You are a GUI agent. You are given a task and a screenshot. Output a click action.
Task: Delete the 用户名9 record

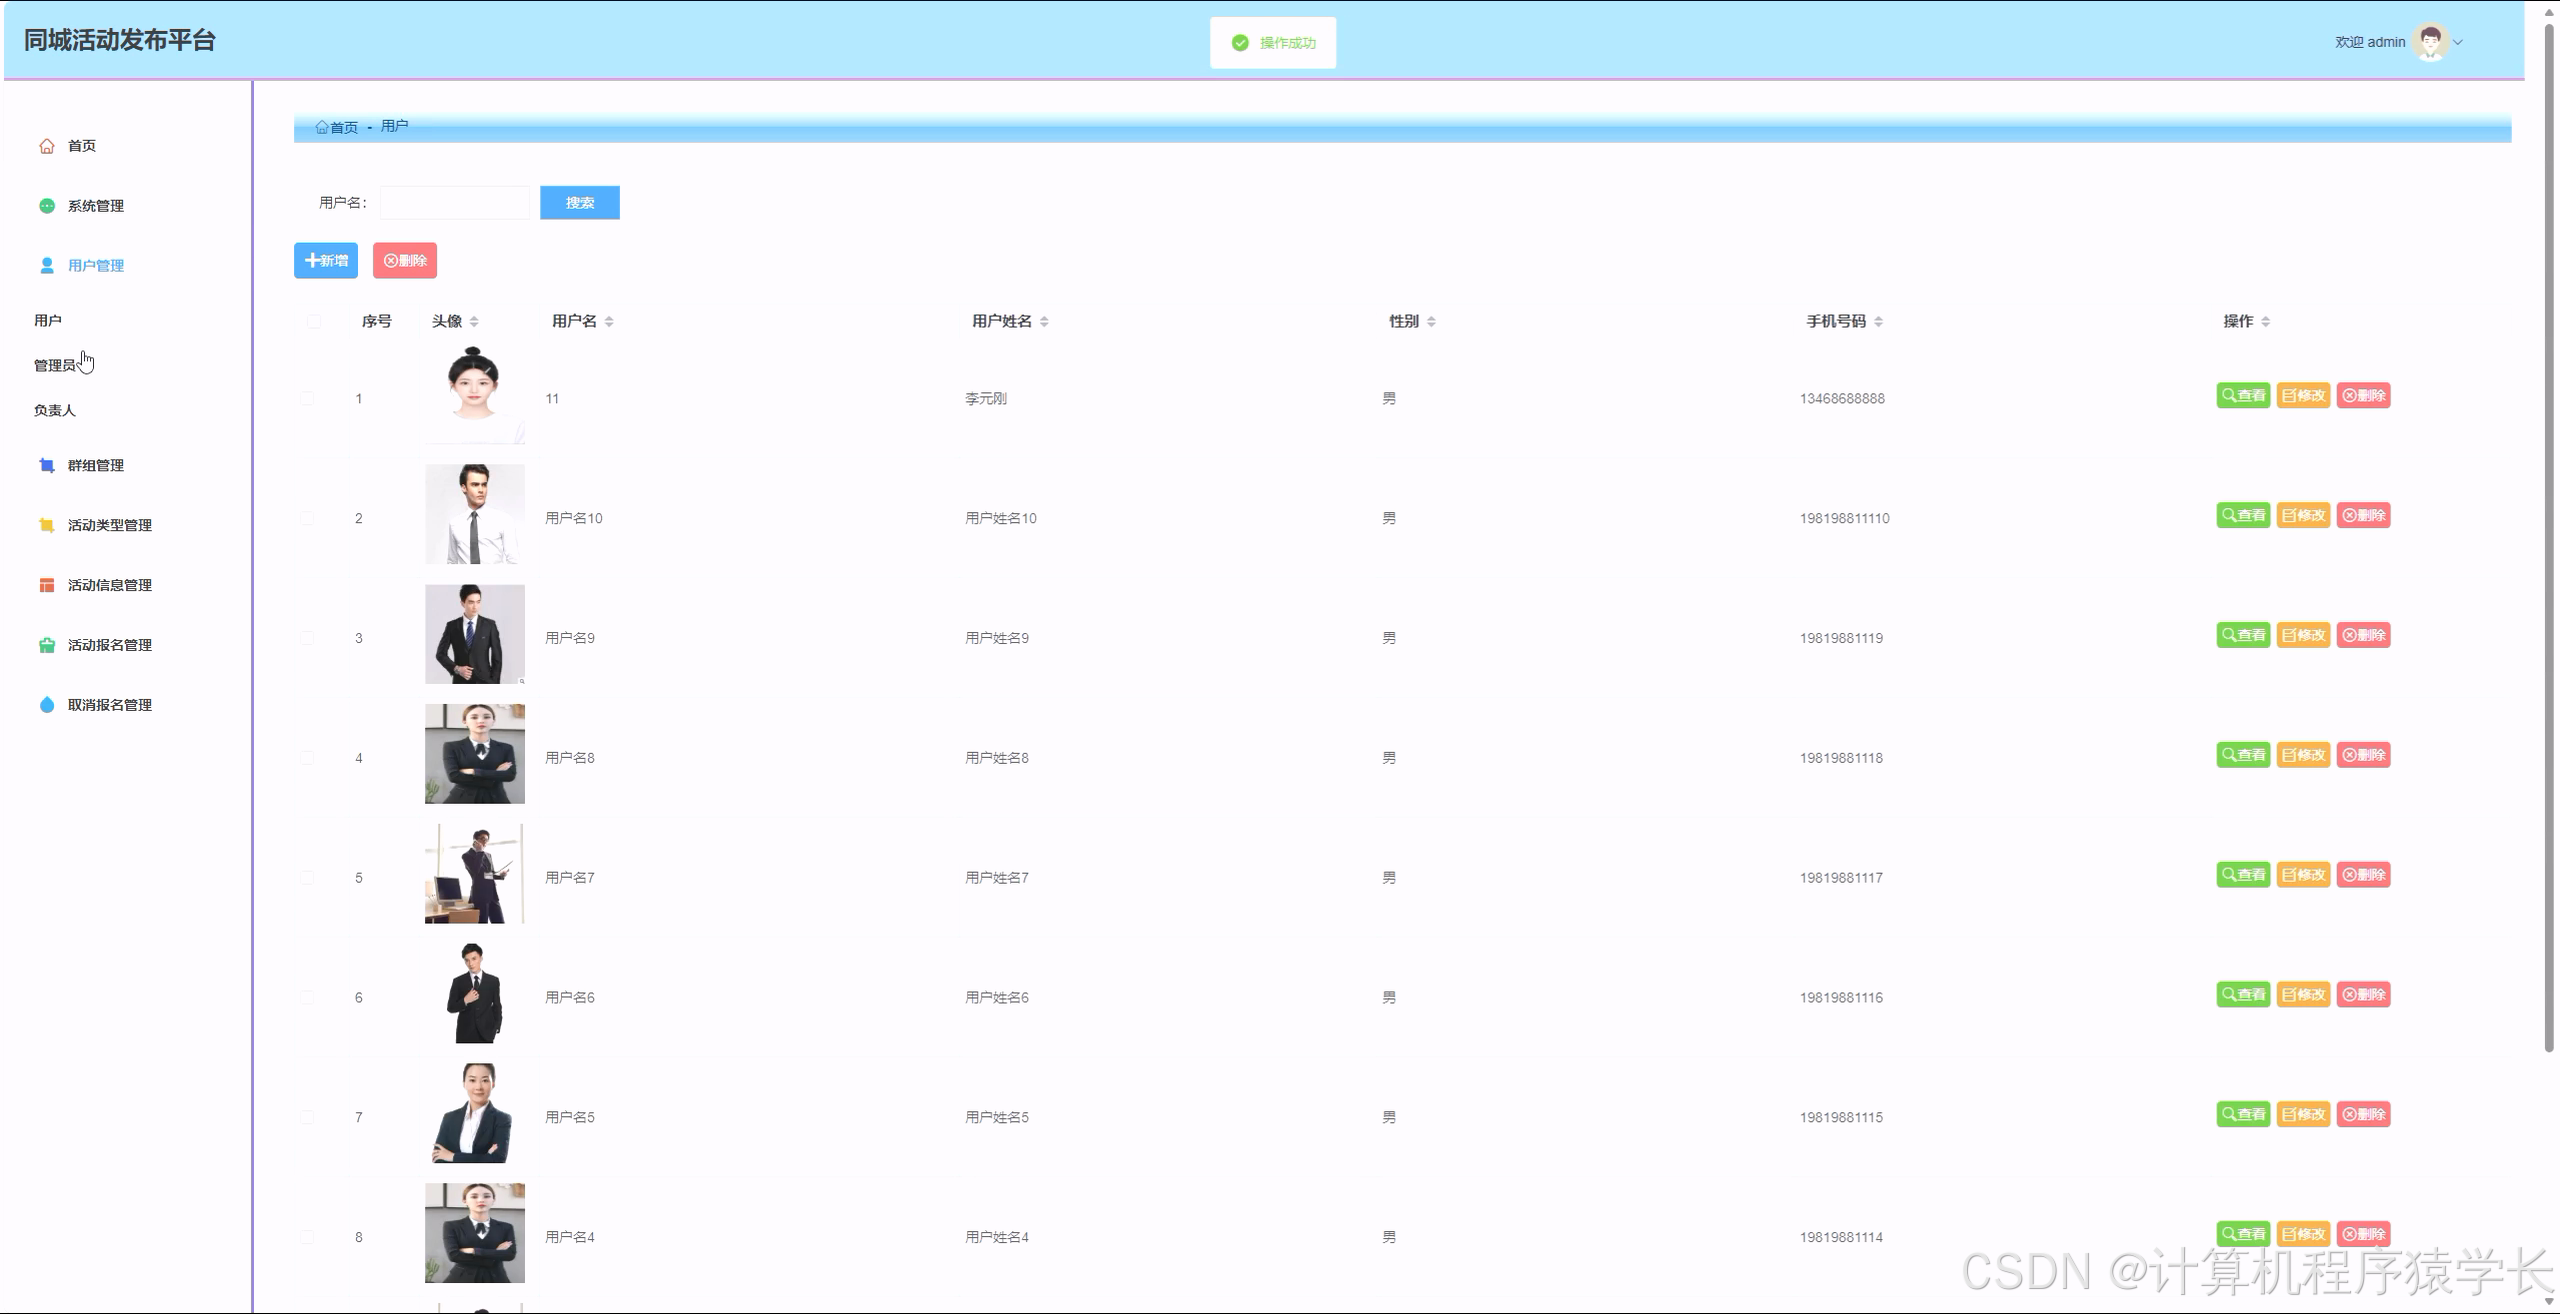[x=2364, y=636]
